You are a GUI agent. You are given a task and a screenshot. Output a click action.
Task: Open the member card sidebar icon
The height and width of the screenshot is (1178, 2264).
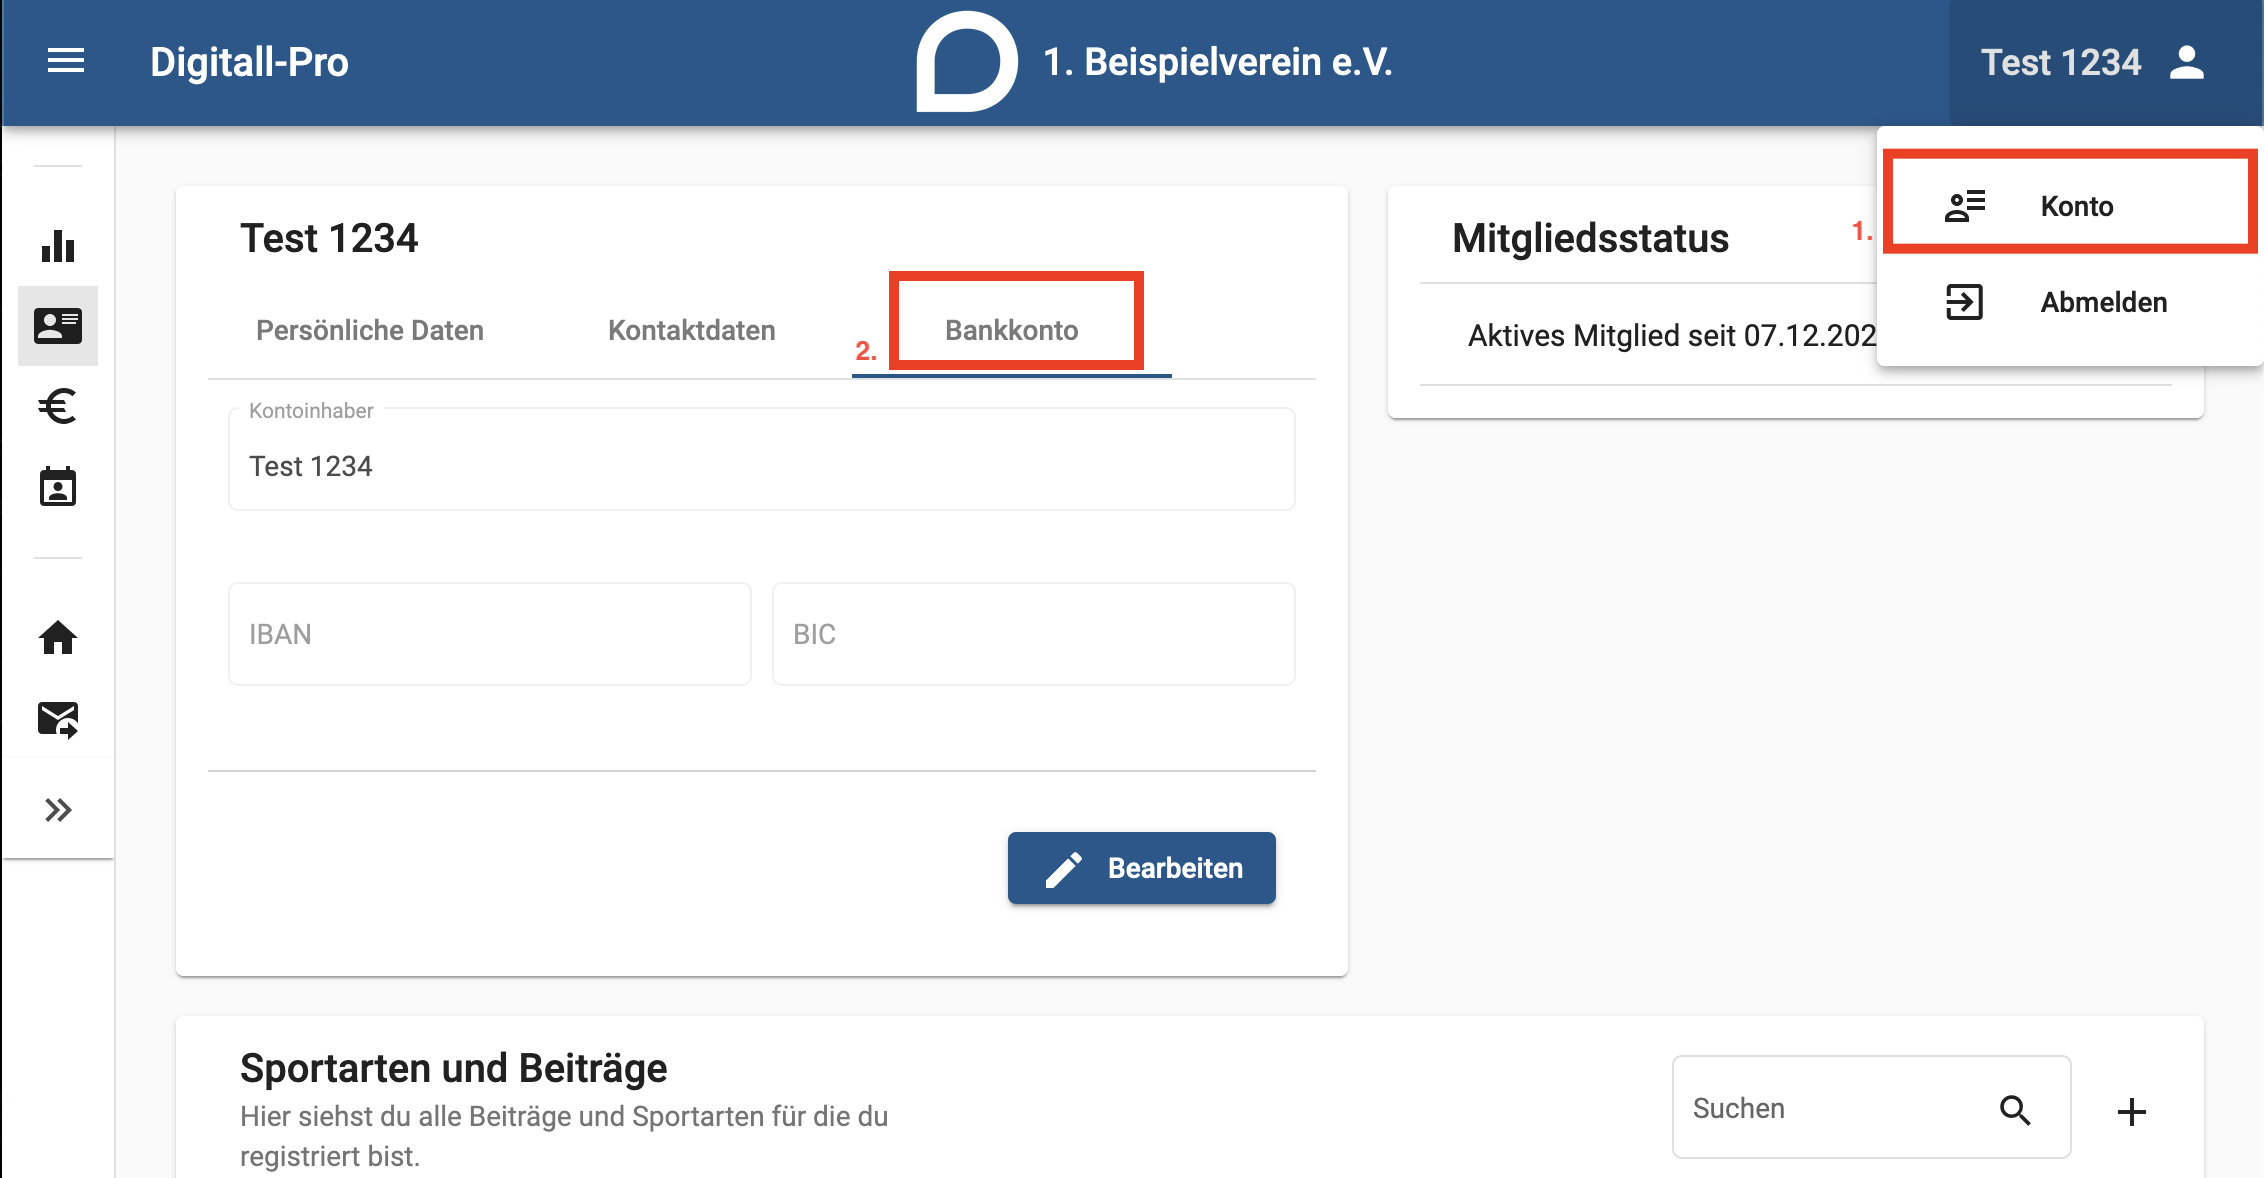[x=58, y=326]
